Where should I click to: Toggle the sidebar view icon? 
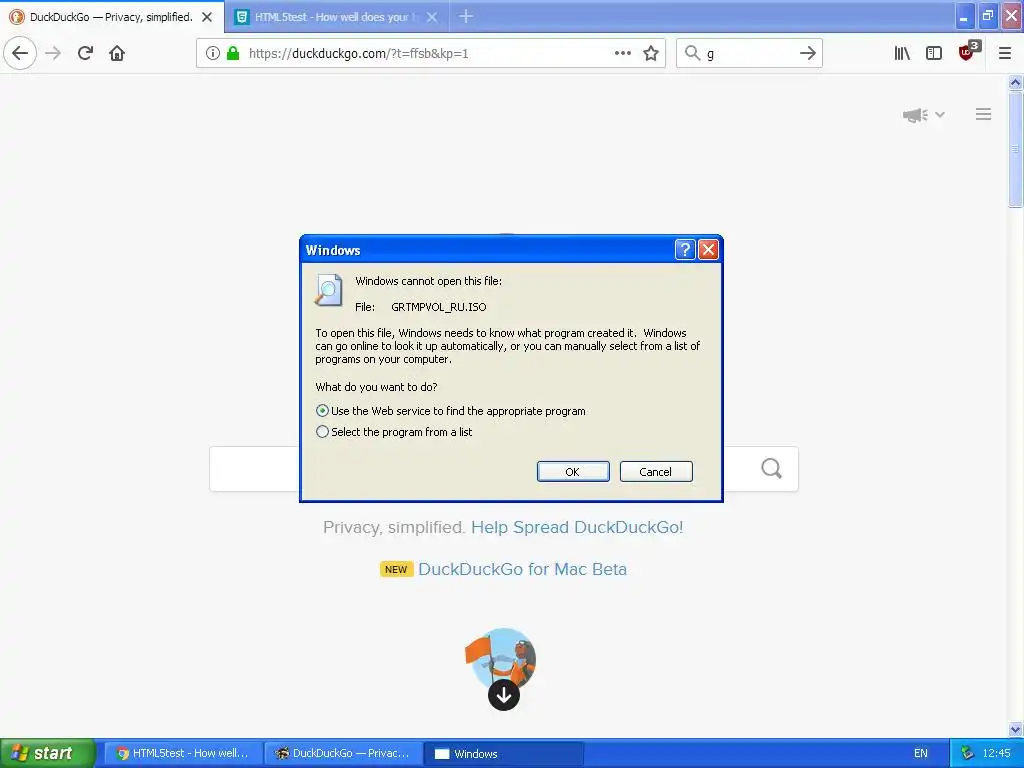(934, 53)
